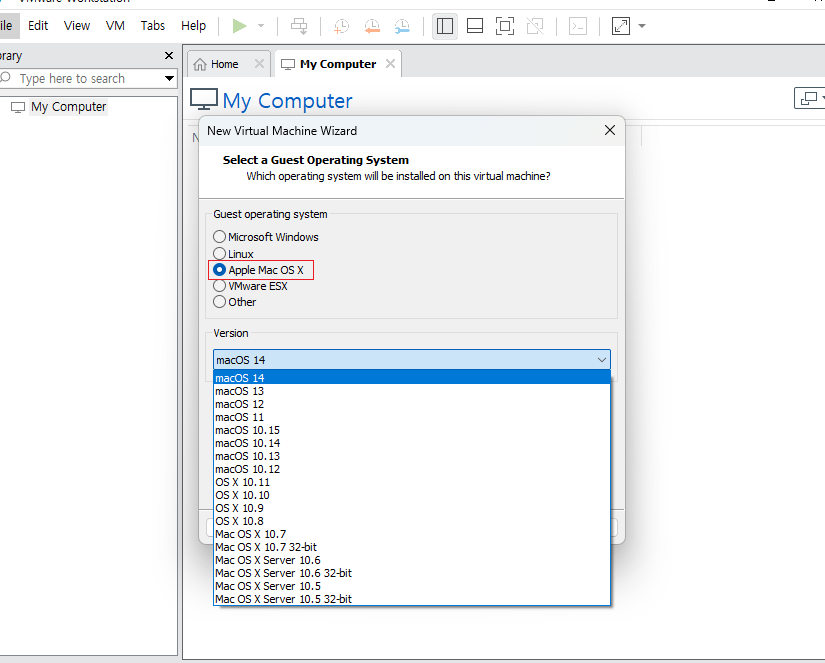Open the VM menu
Screen dimensions: 825x663
pyautogui.click(x=115, y=25)
